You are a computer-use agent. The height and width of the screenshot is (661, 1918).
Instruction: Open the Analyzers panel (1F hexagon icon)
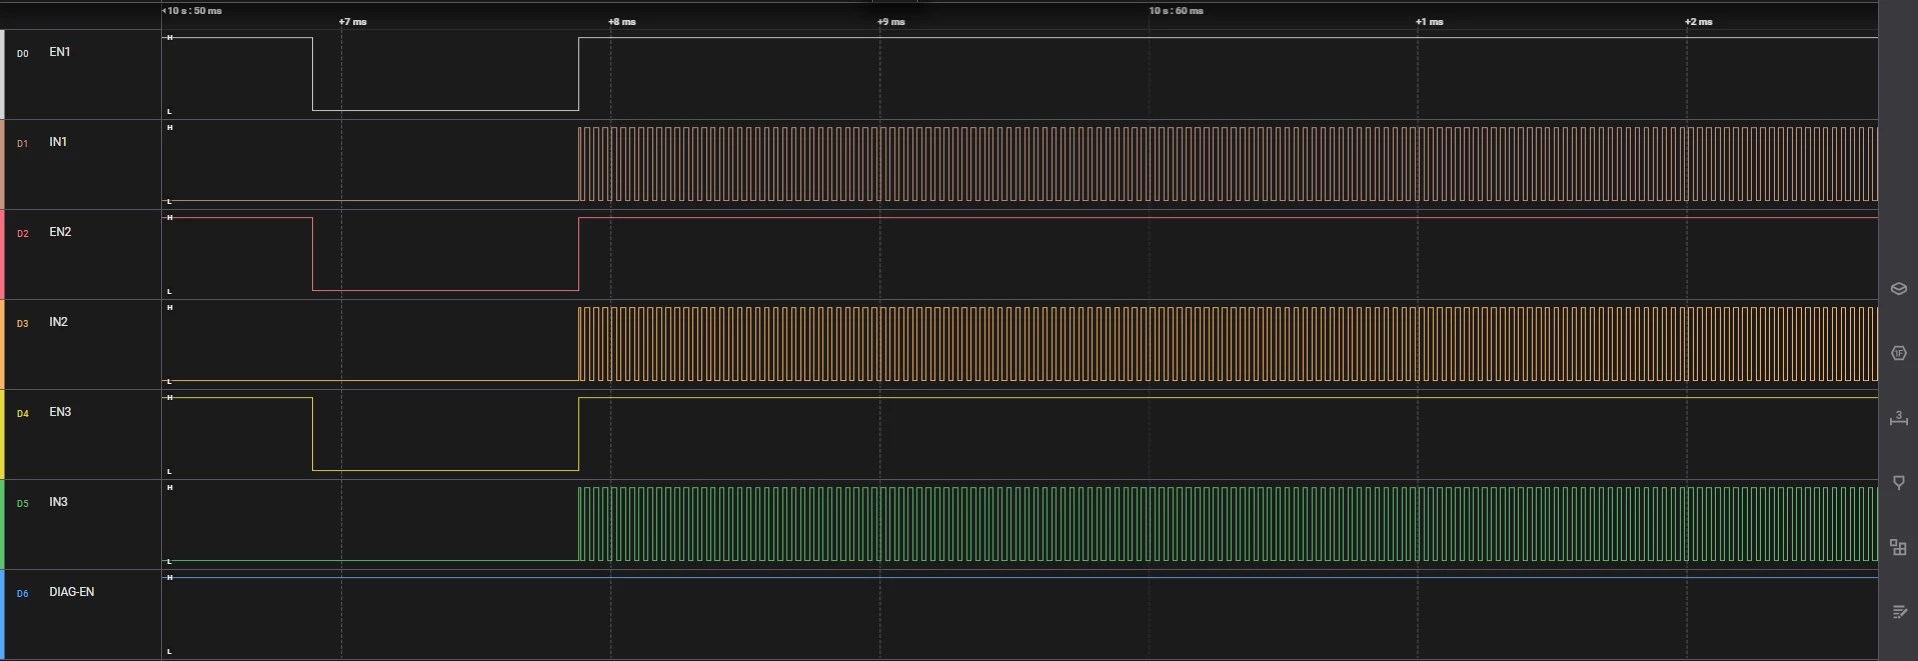[x=1898, y=353]
